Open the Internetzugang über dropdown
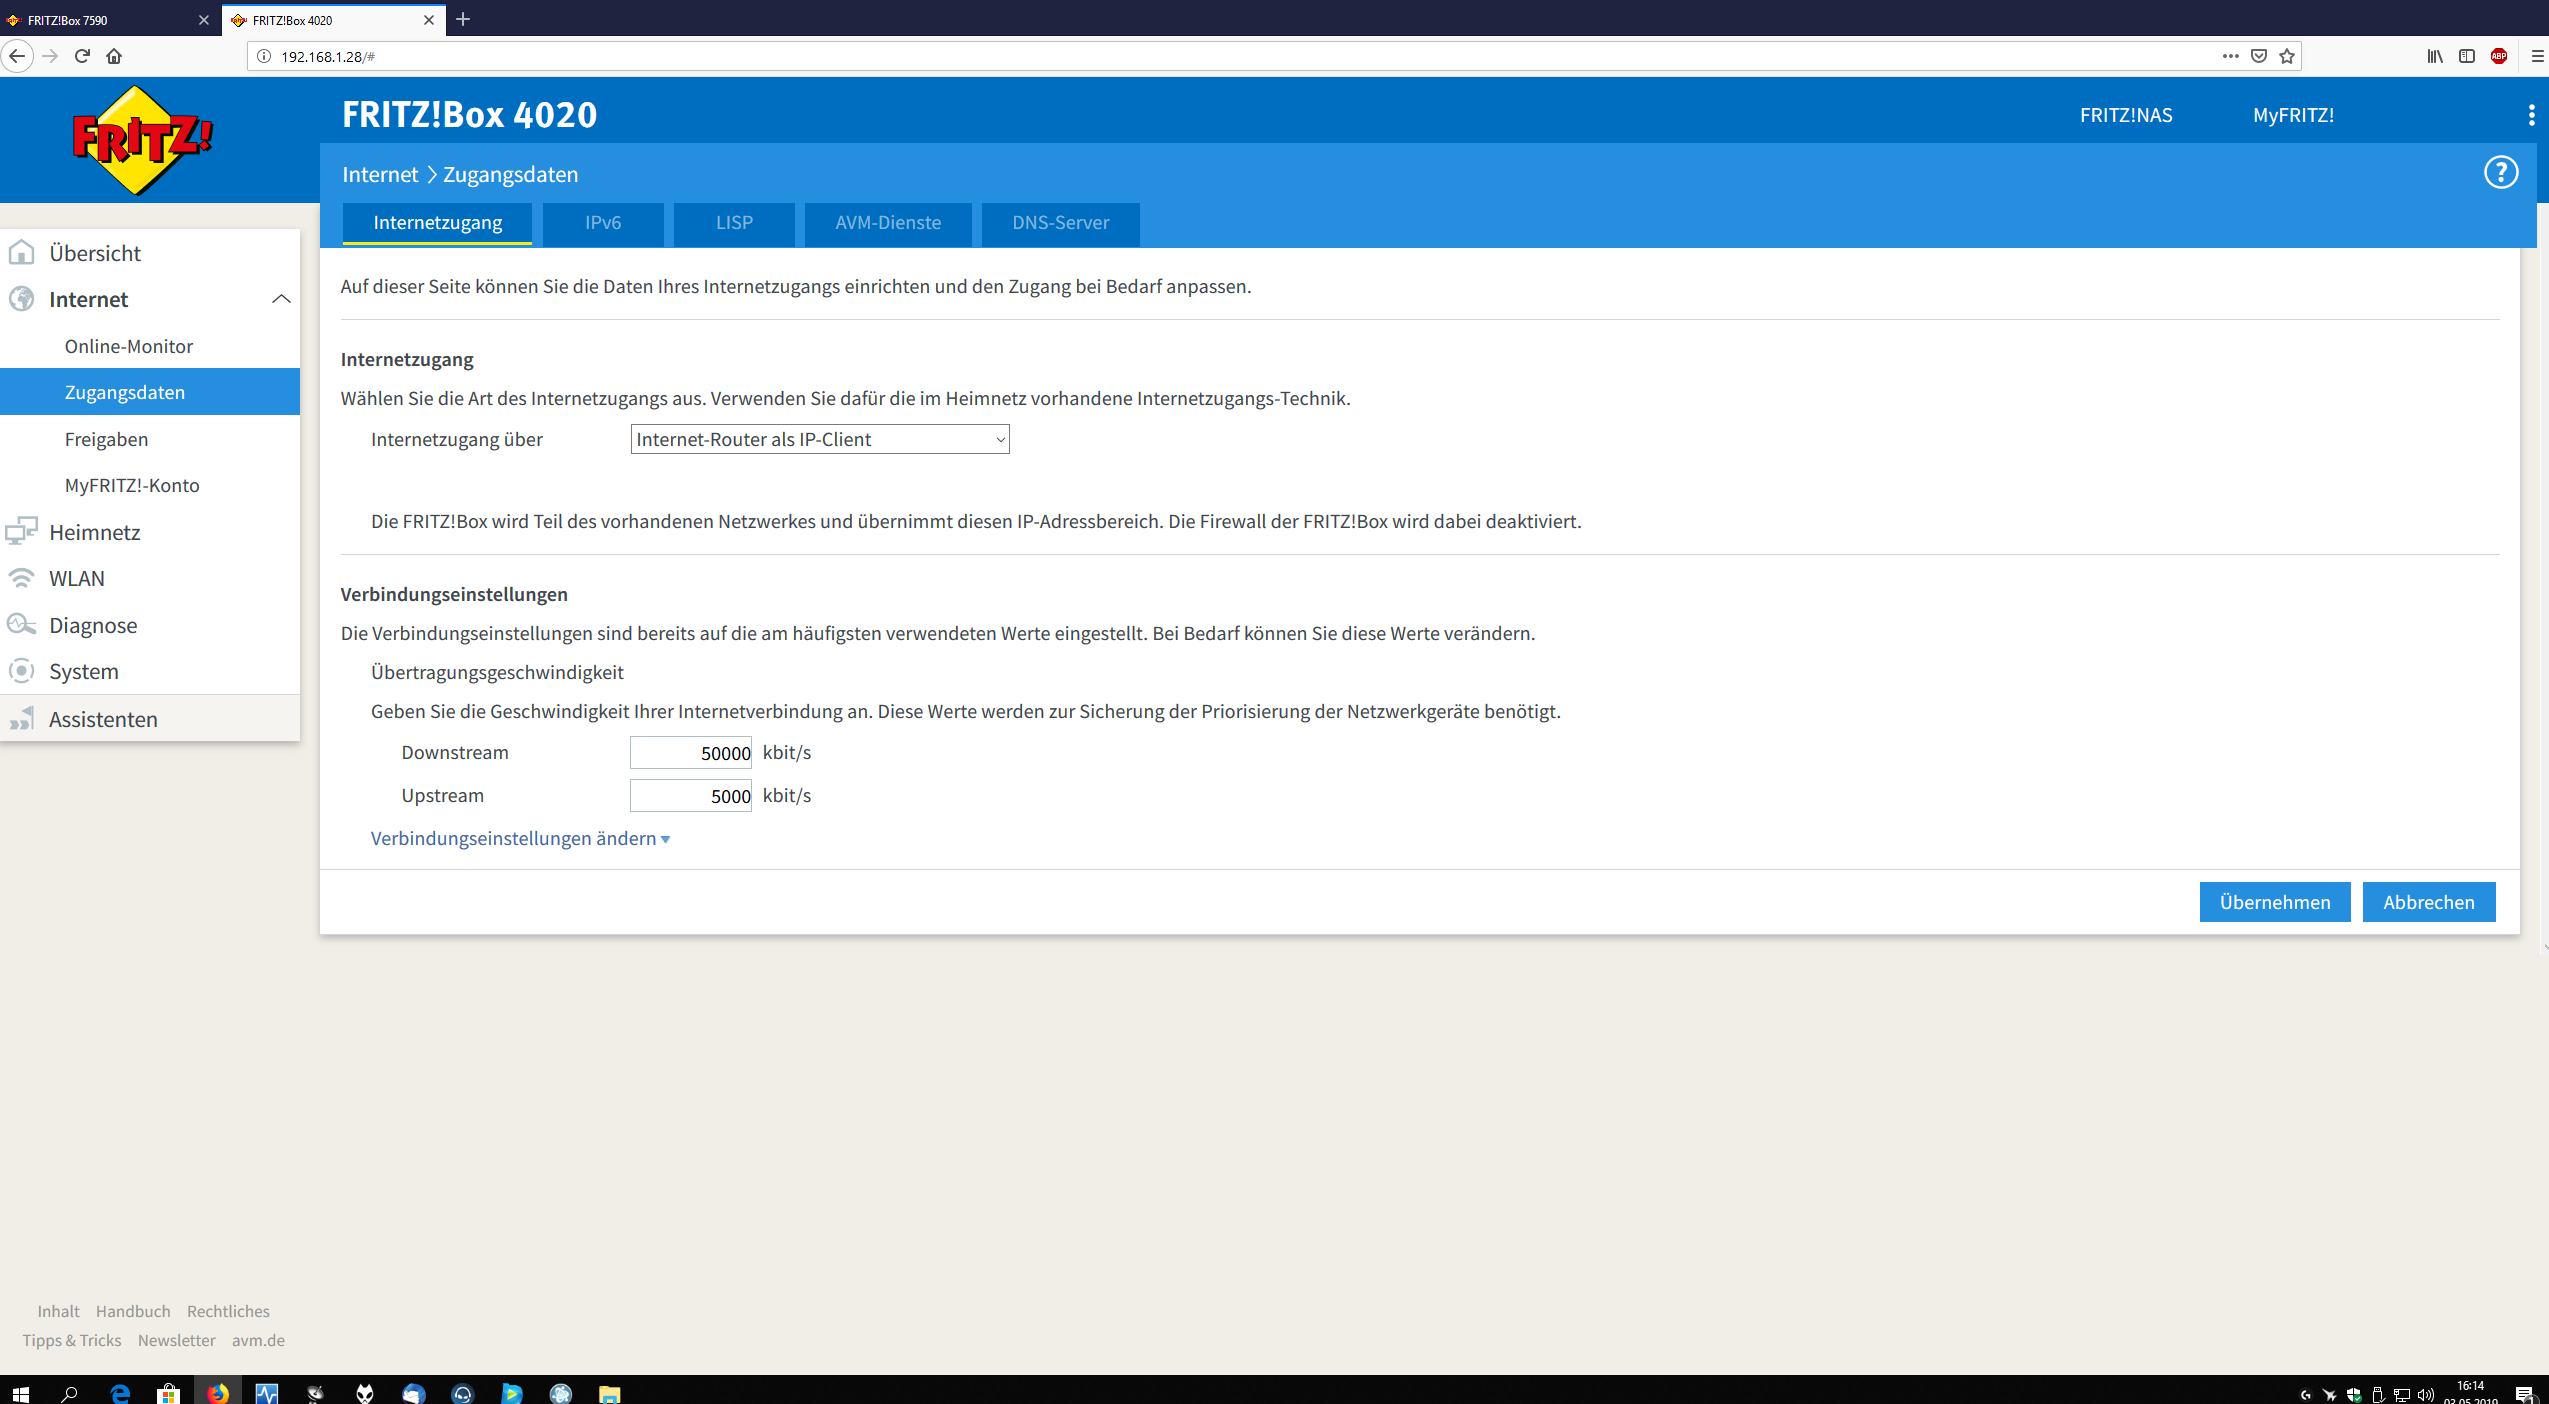The height and width of the screenshot is (1404, 2549). [820, 439]
